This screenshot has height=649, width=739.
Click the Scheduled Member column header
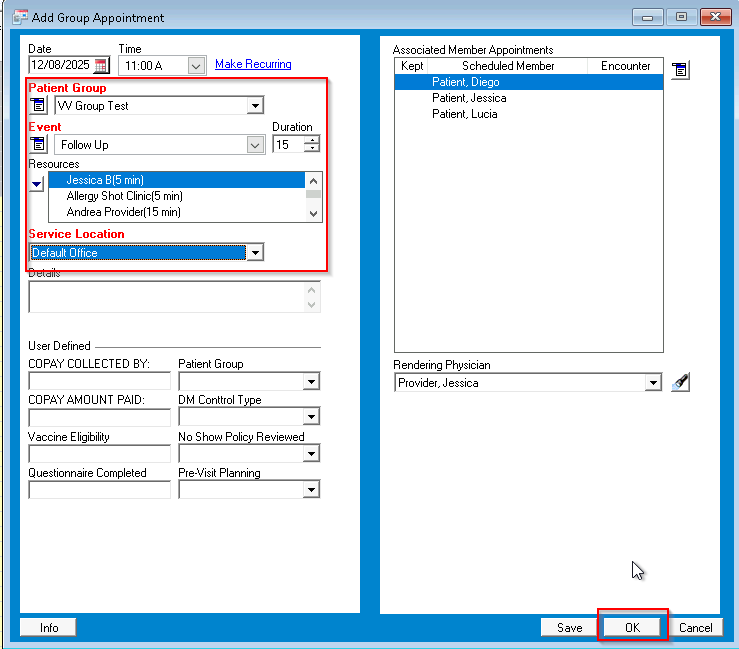(x=508, y=66)
